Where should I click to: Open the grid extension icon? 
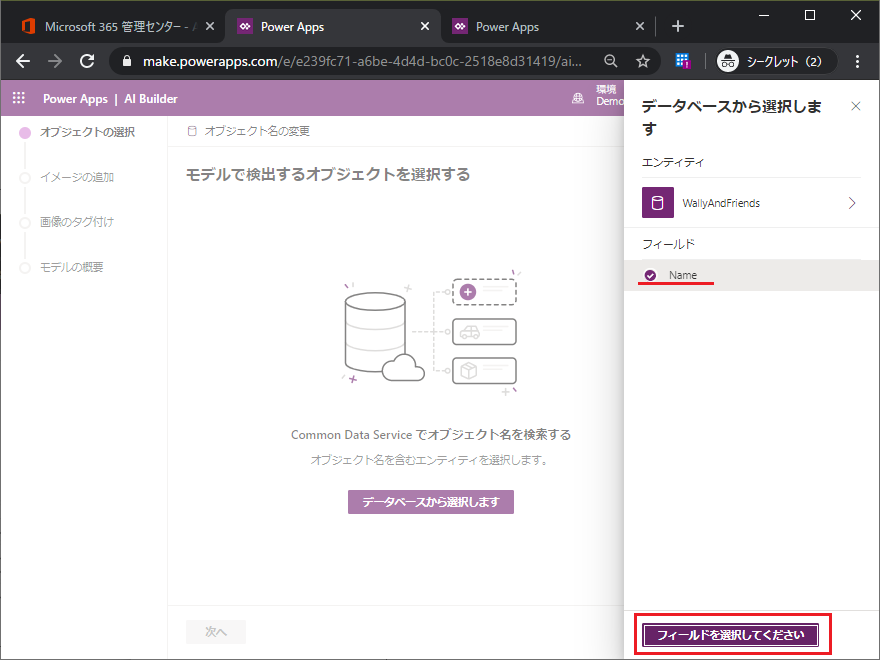click(682, 61)
